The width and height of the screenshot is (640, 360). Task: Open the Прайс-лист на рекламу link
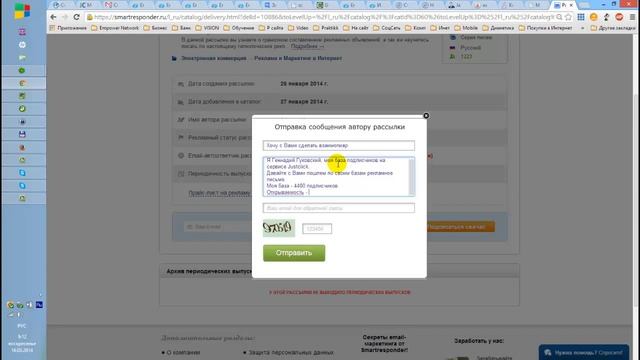click(x=219, y=193)
